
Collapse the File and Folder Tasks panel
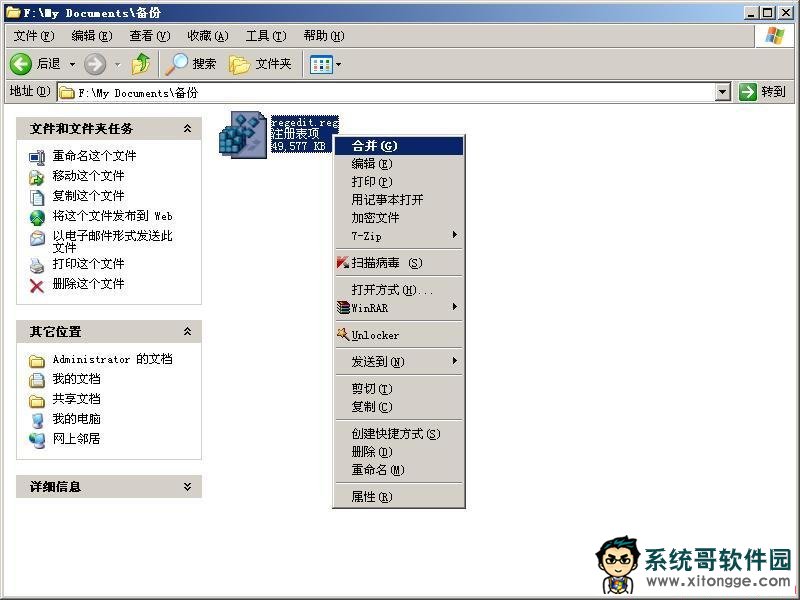(x=187, y=129)
